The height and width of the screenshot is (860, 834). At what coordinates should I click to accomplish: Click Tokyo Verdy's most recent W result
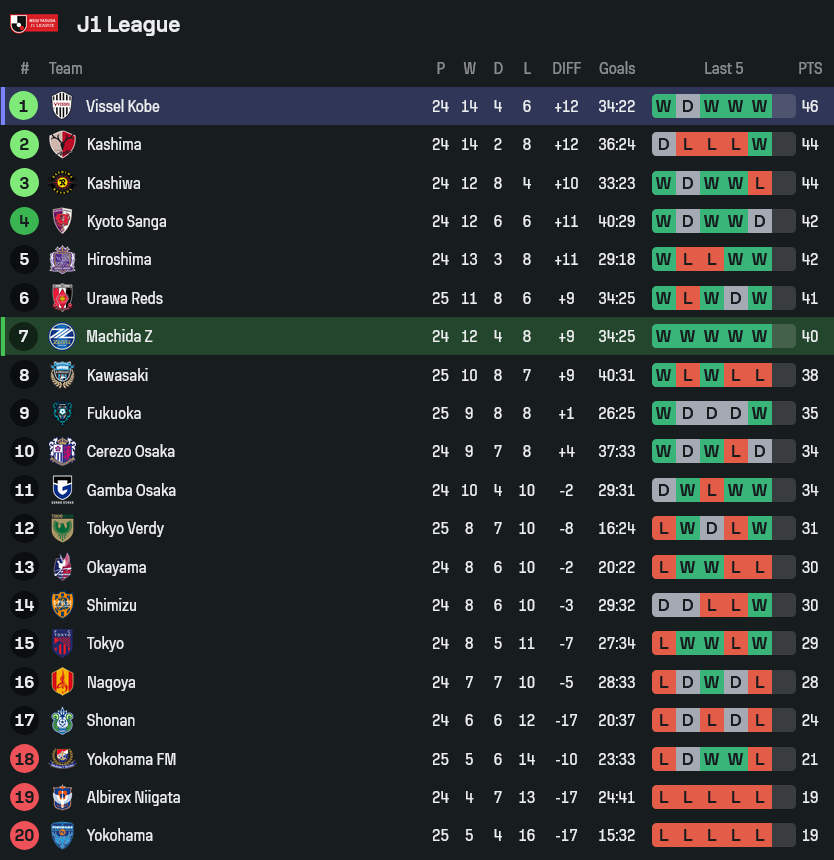(760, 528)
